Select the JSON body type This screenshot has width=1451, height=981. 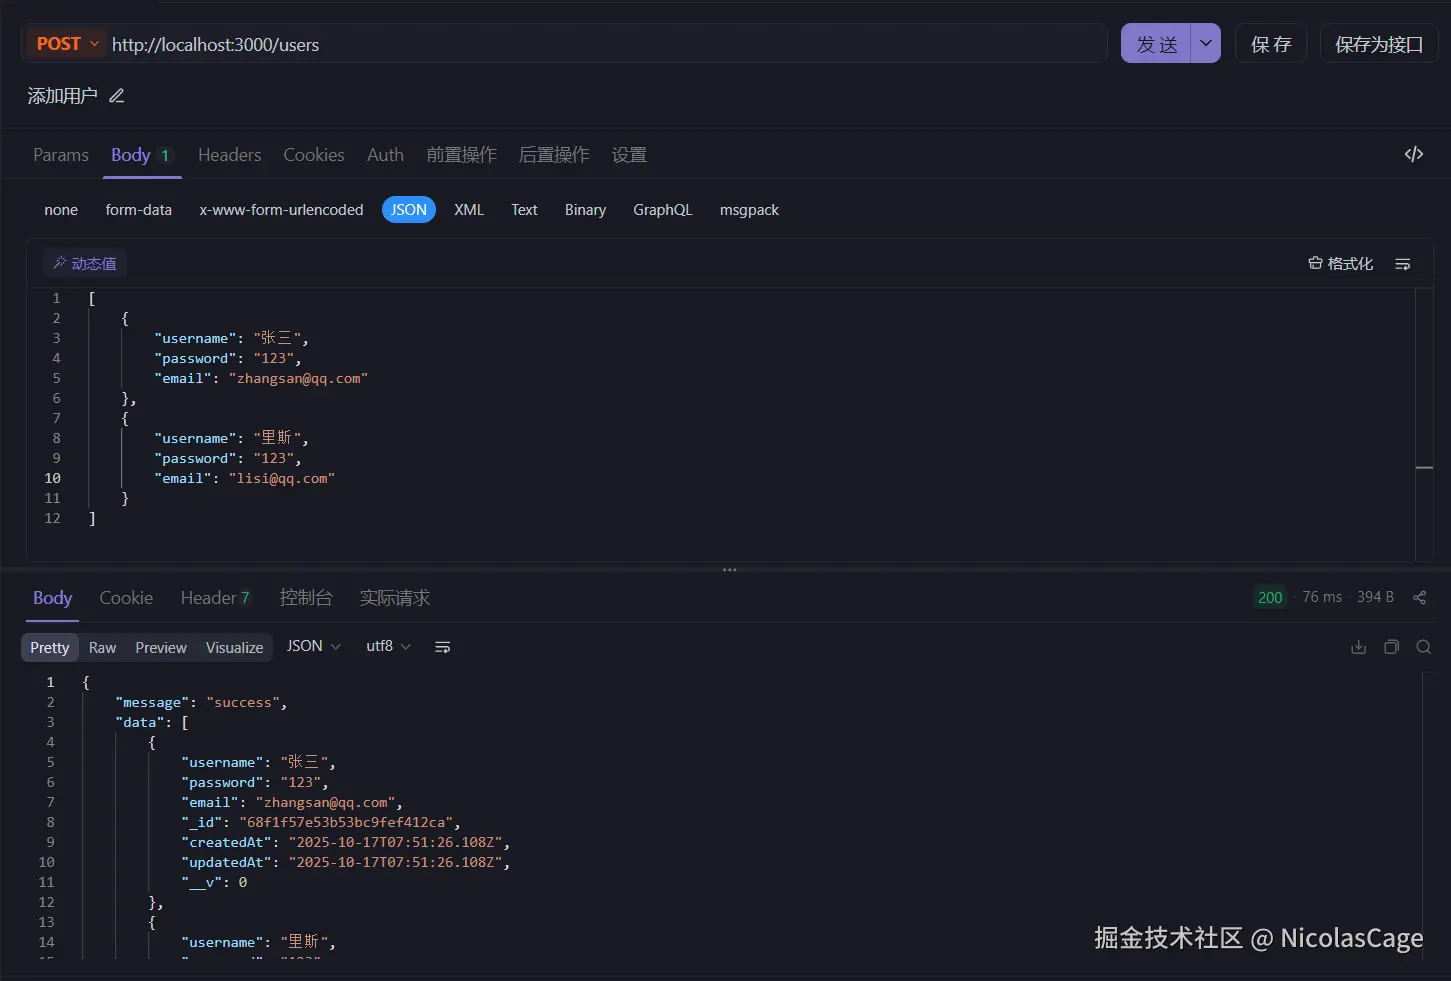click(408, 210)
